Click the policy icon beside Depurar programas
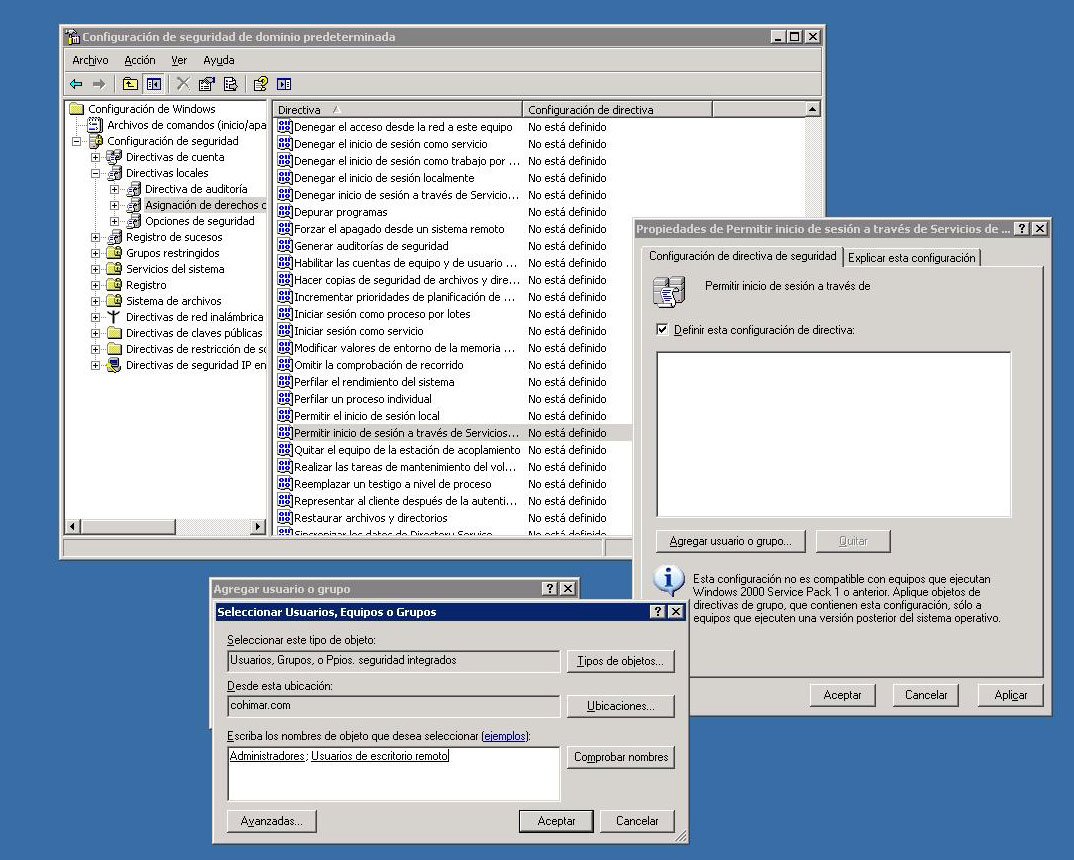 [x=285, y=212]
